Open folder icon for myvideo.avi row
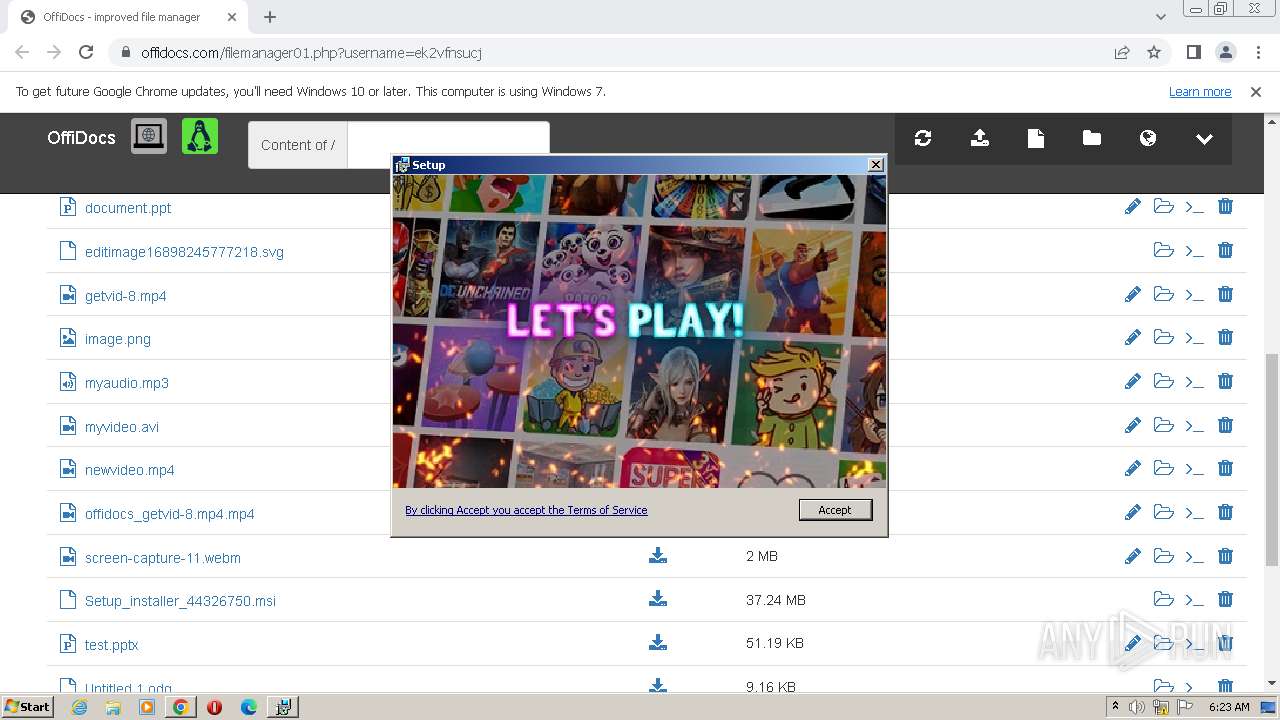Screen dimensions: 1280x720 (1164, 425)
